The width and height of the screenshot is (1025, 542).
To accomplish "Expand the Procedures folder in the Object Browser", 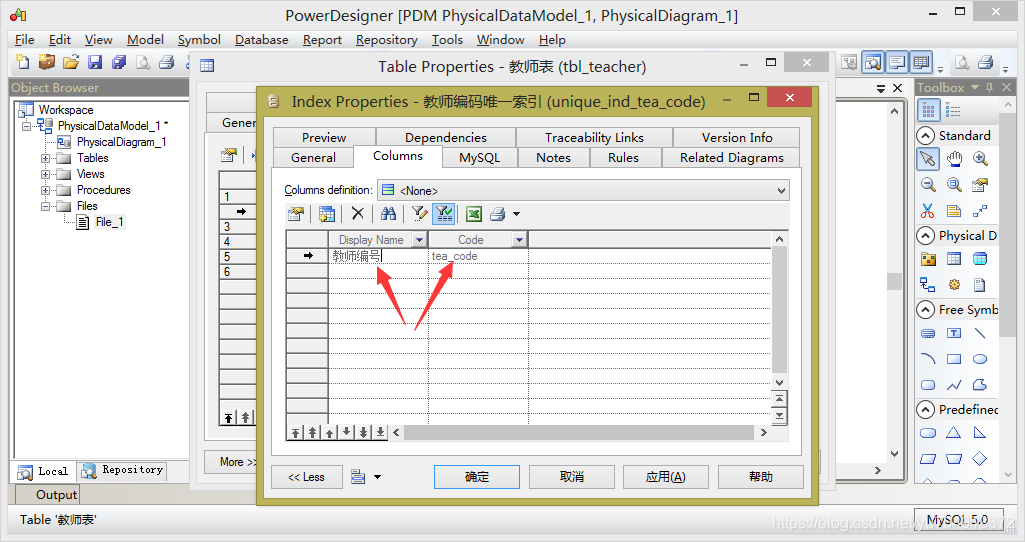I will (x=45, y=190).
